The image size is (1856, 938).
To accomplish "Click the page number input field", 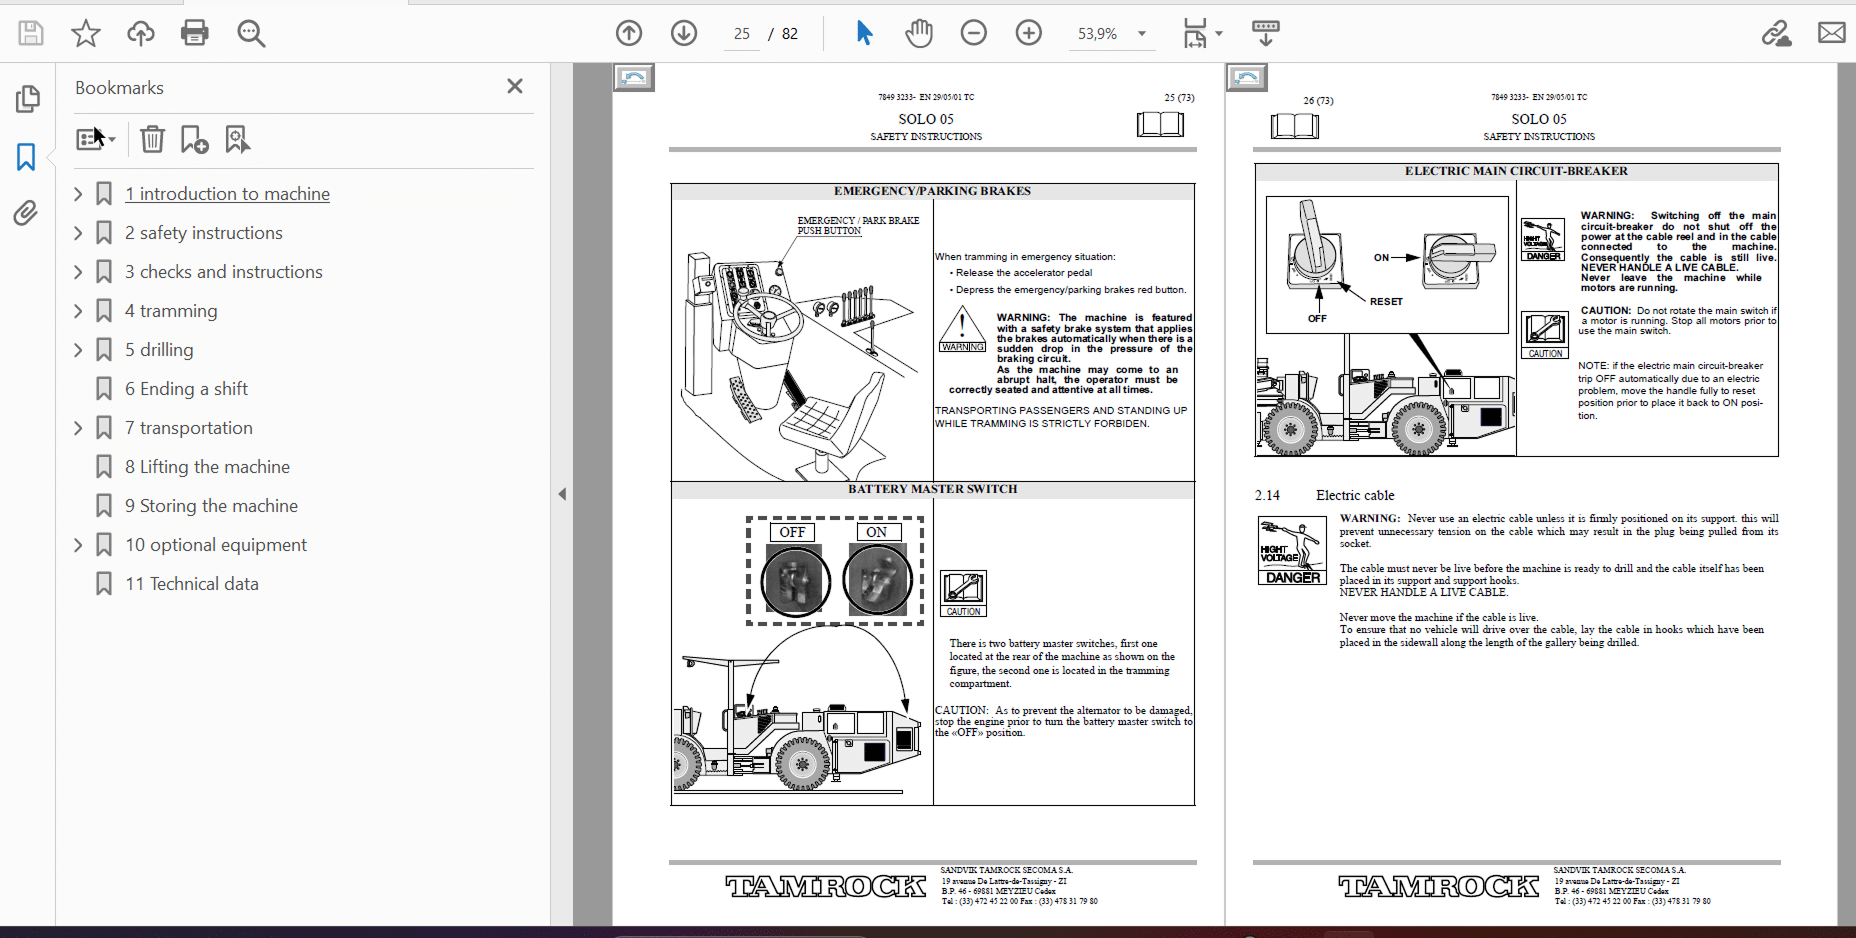I will (x=741, y=34).
